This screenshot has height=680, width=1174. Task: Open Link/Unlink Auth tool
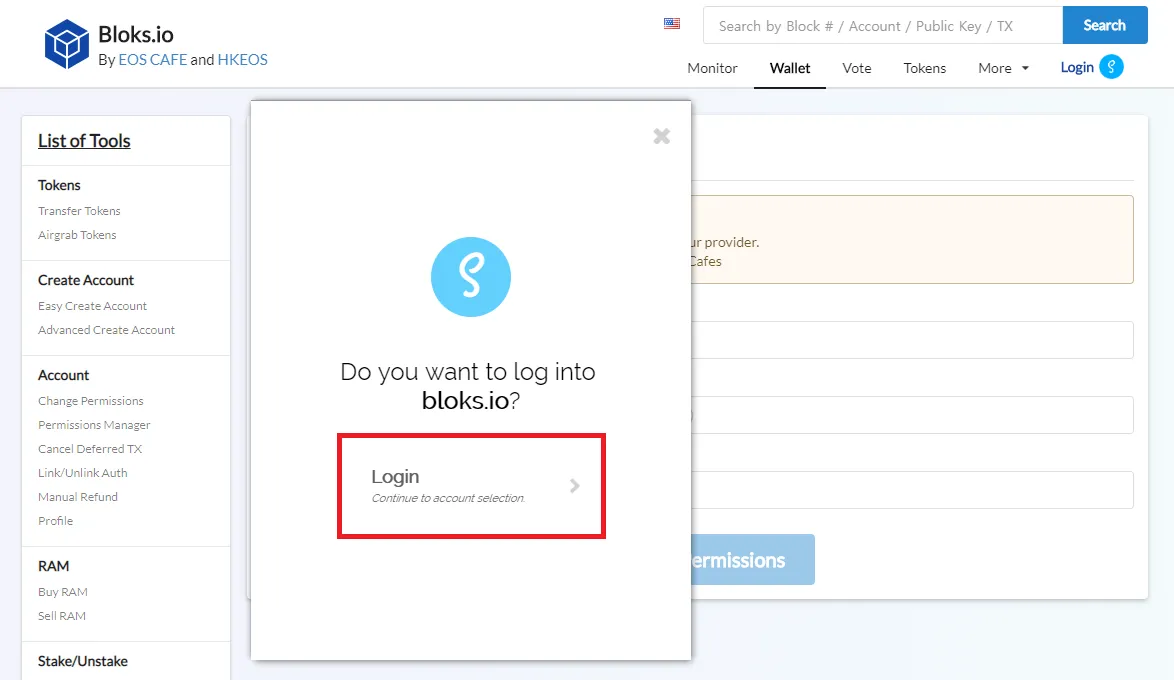click(x=82, y=473)
